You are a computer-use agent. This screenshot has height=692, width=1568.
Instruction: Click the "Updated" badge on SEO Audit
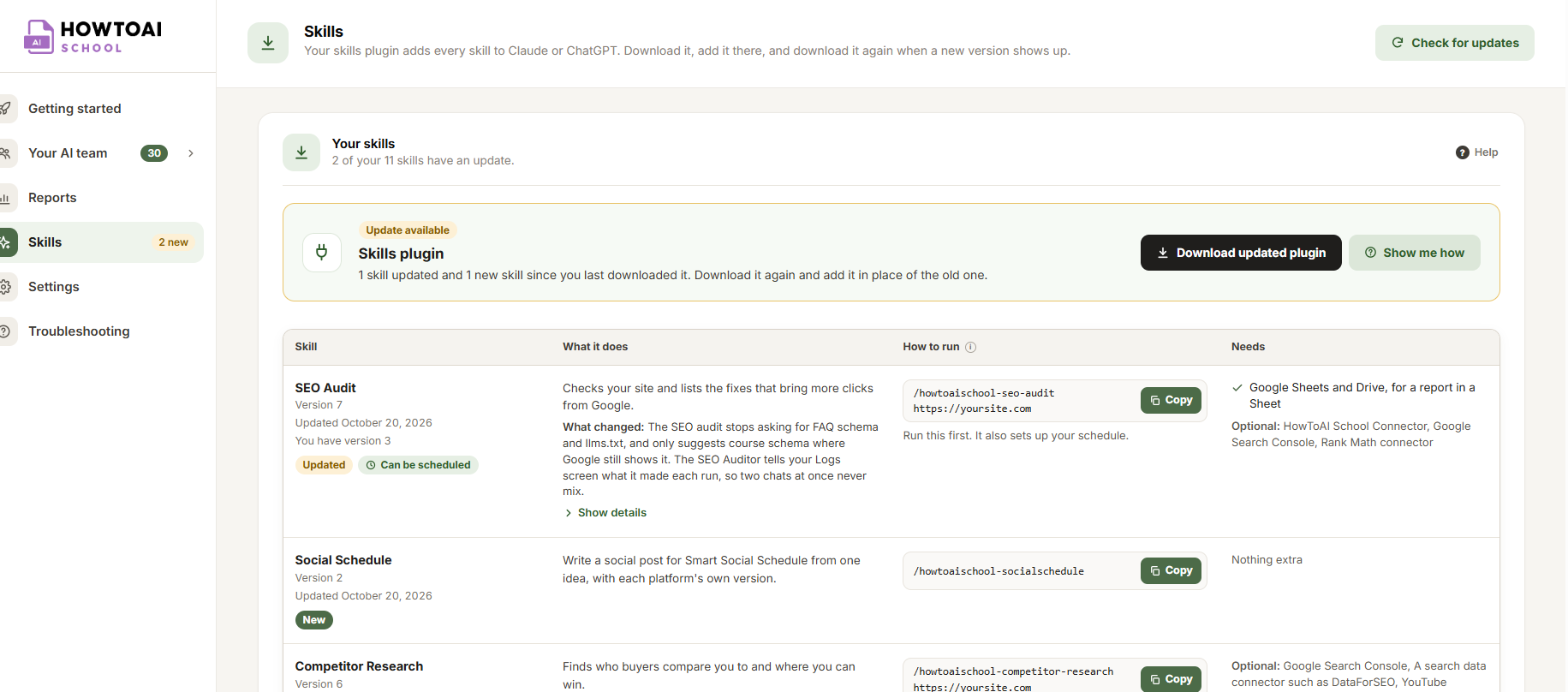324,465
